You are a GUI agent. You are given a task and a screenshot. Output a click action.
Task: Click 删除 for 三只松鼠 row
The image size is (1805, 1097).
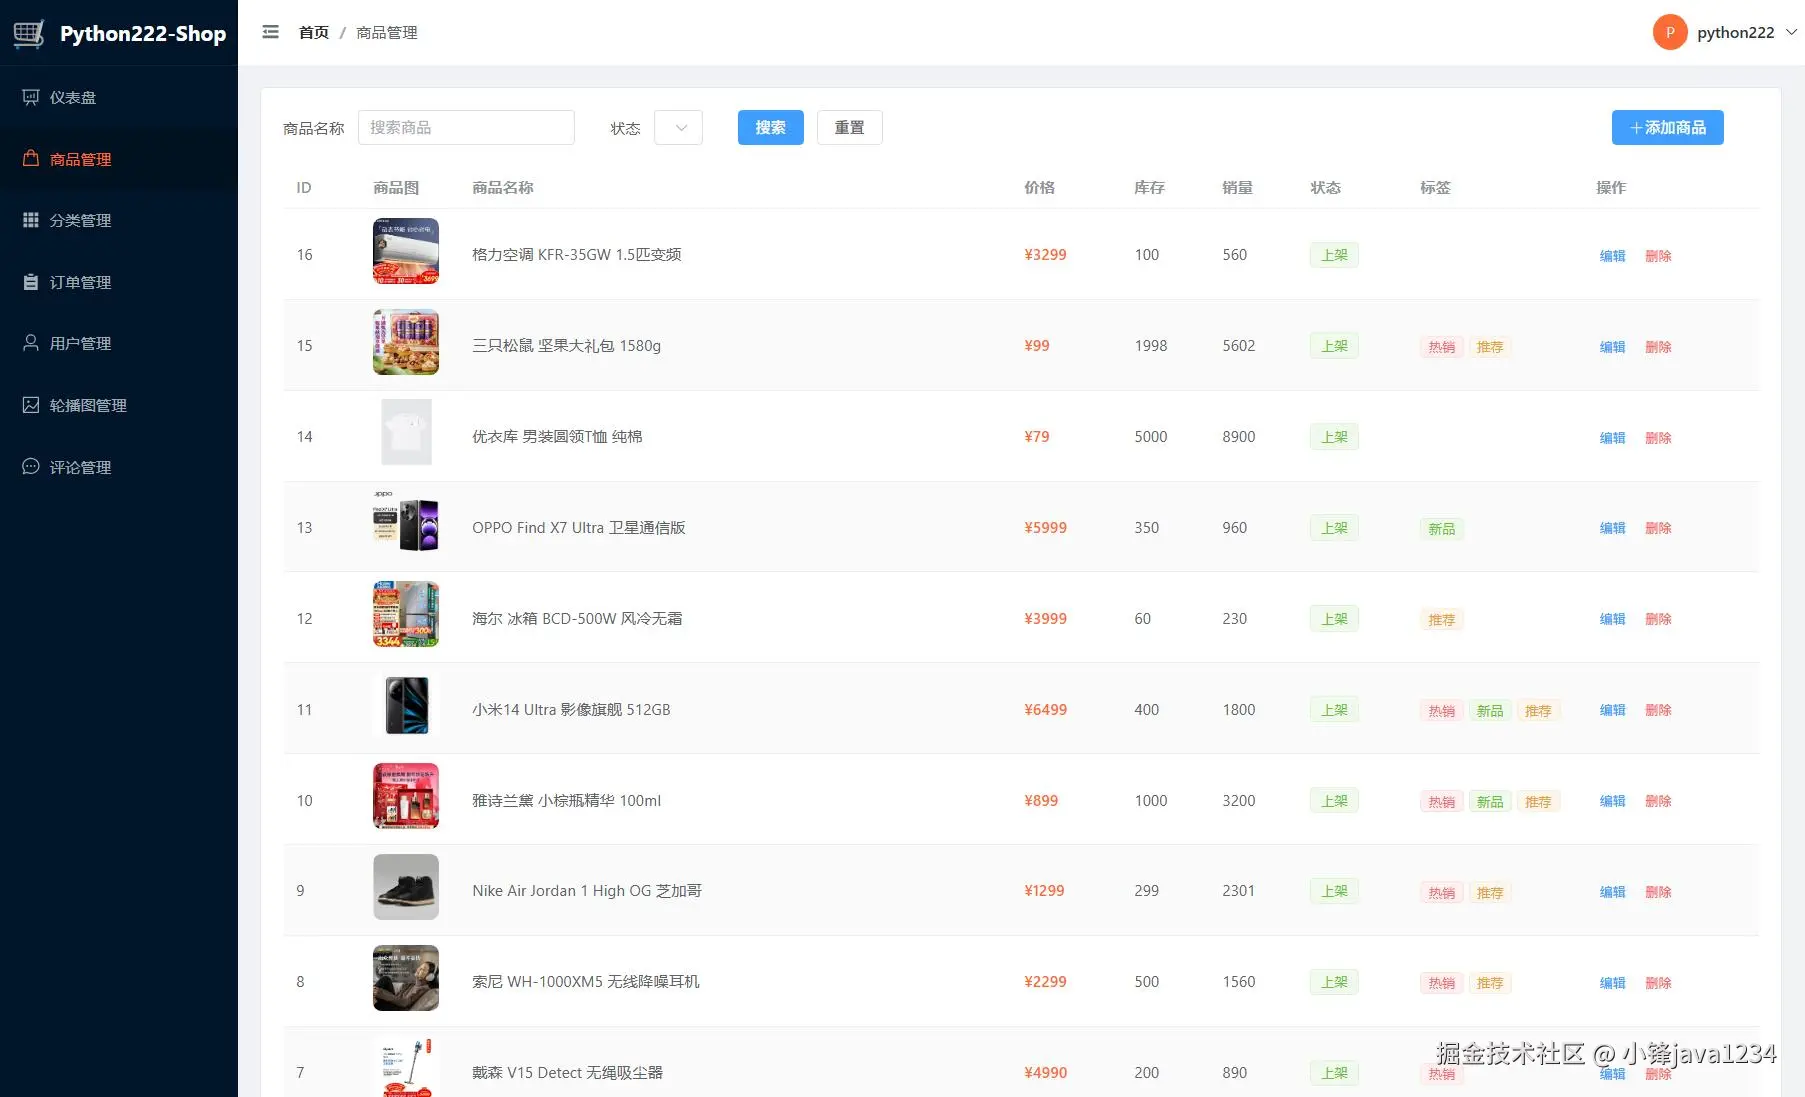click(1659, 347)
